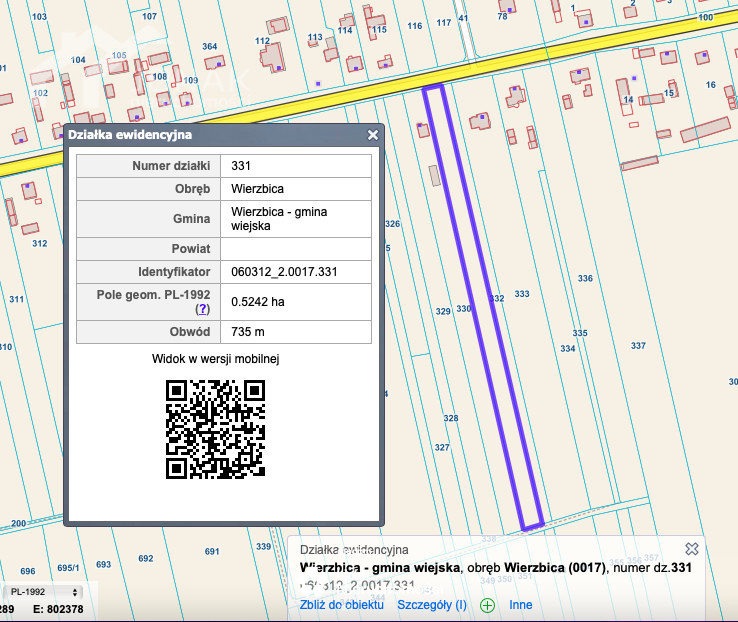
Task: Dismiss the bottom parcel info panel
Action: point(691,549)
